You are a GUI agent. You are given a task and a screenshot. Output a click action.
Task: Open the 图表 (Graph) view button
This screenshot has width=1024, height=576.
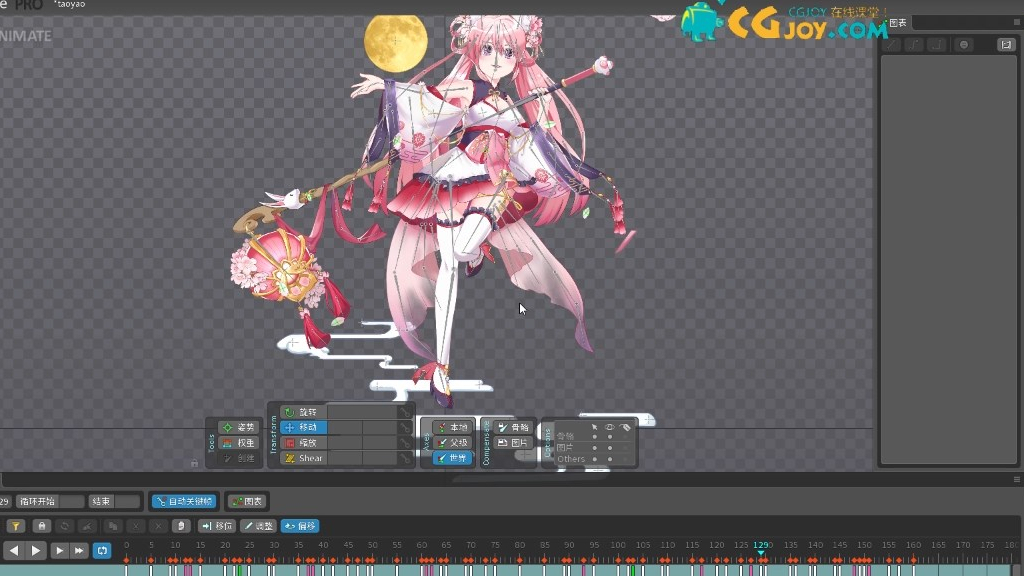coord(248,502)
